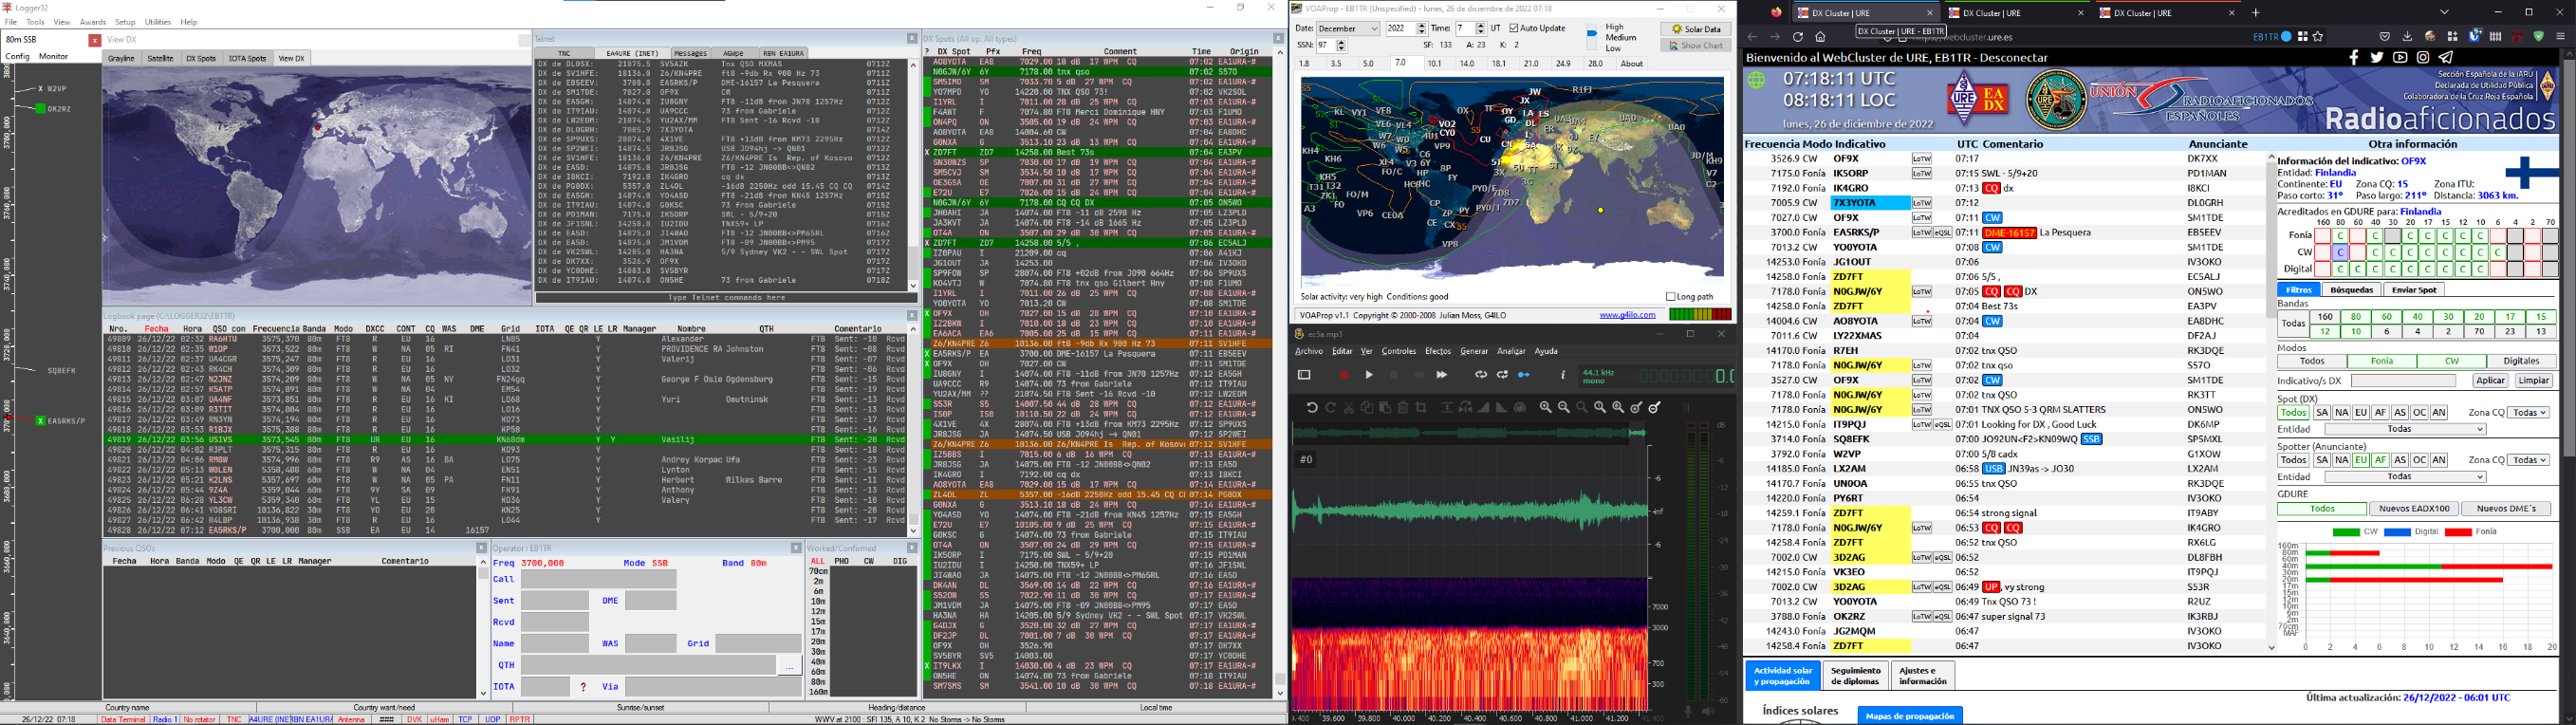Open Firefox hamburger application menu
This screenshot has width=2576, height=725.
click(x=2561, y=37)
